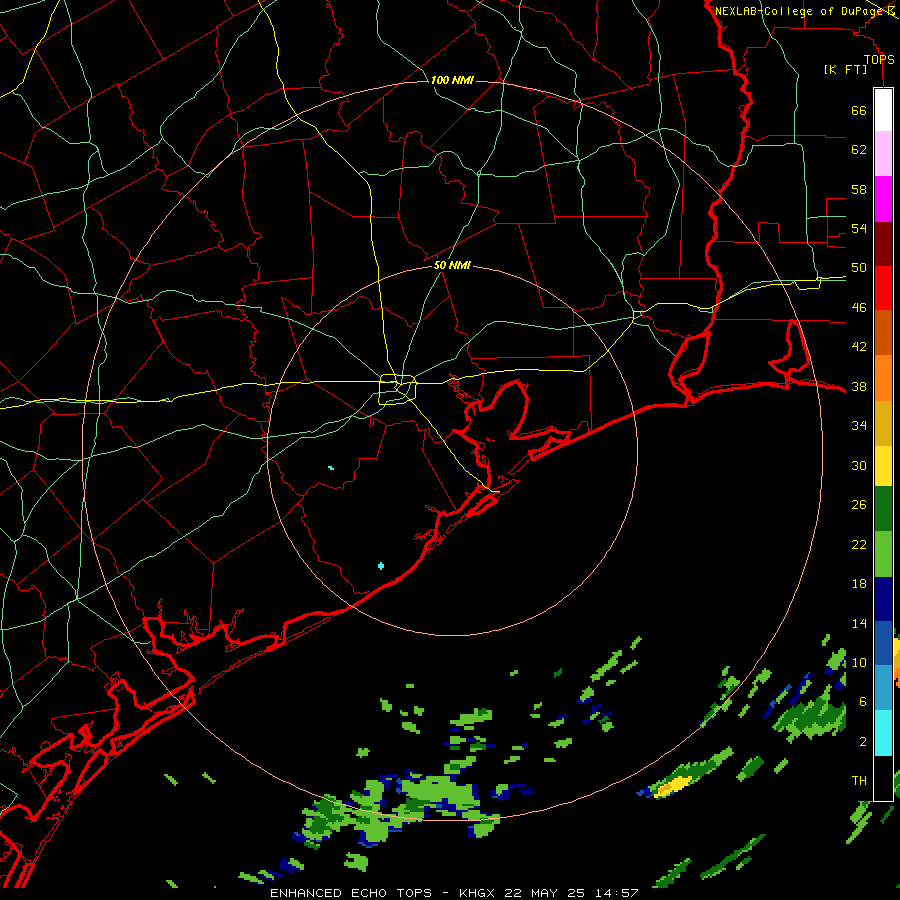Screen dimensions: 900x900
Task: Click the legend value 38
Action: point(859,386)
